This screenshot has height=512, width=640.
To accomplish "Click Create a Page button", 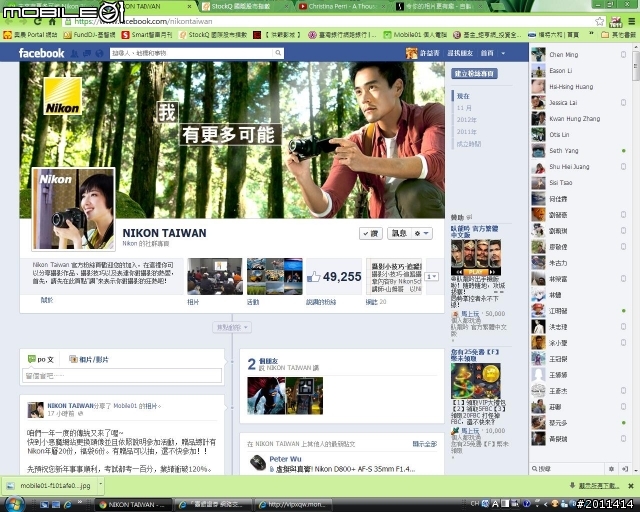I will point(474,73).
